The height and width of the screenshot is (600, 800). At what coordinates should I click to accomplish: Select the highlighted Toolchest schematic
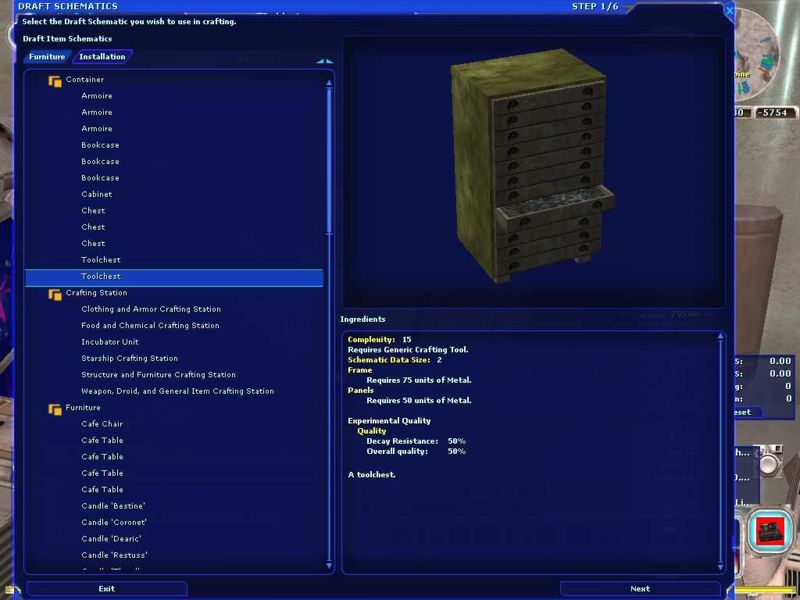101,276
